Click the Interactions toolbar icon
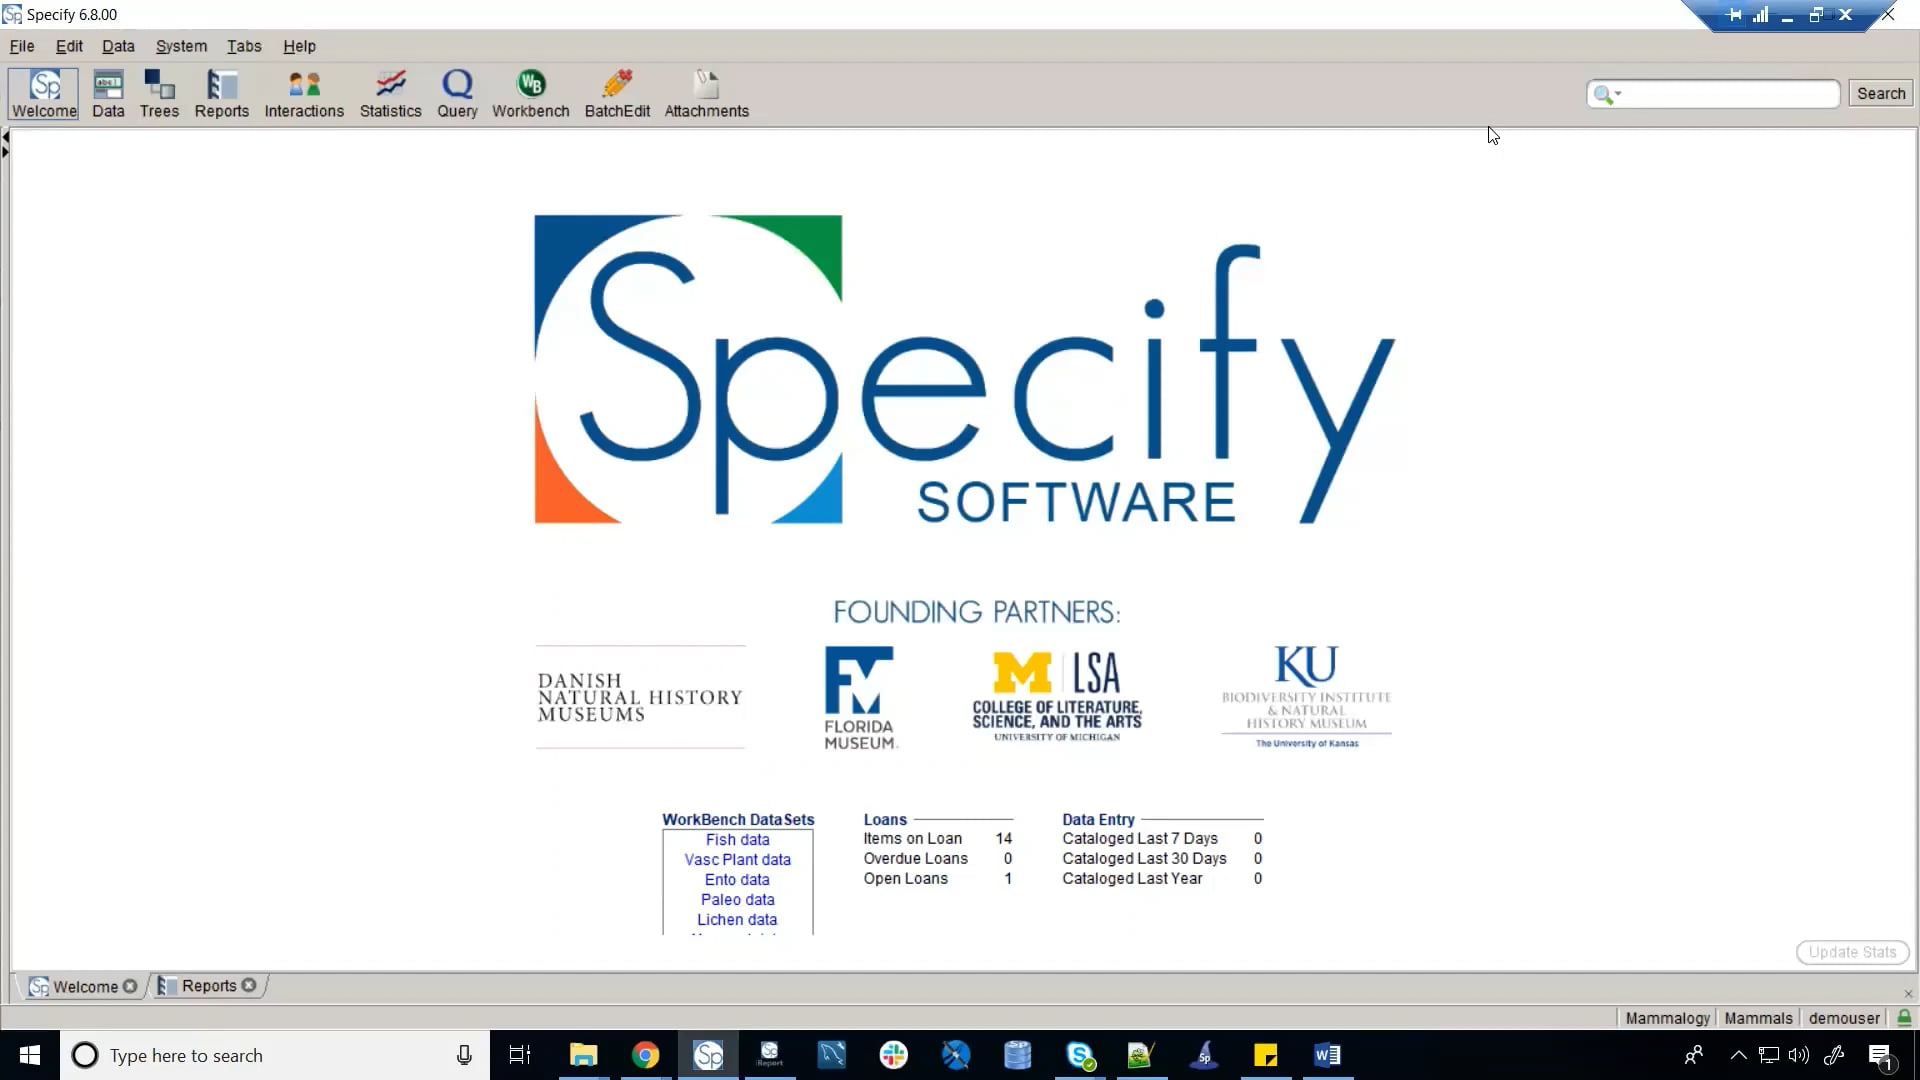This screenshot has height=1080, width=1920. (304, 94)
